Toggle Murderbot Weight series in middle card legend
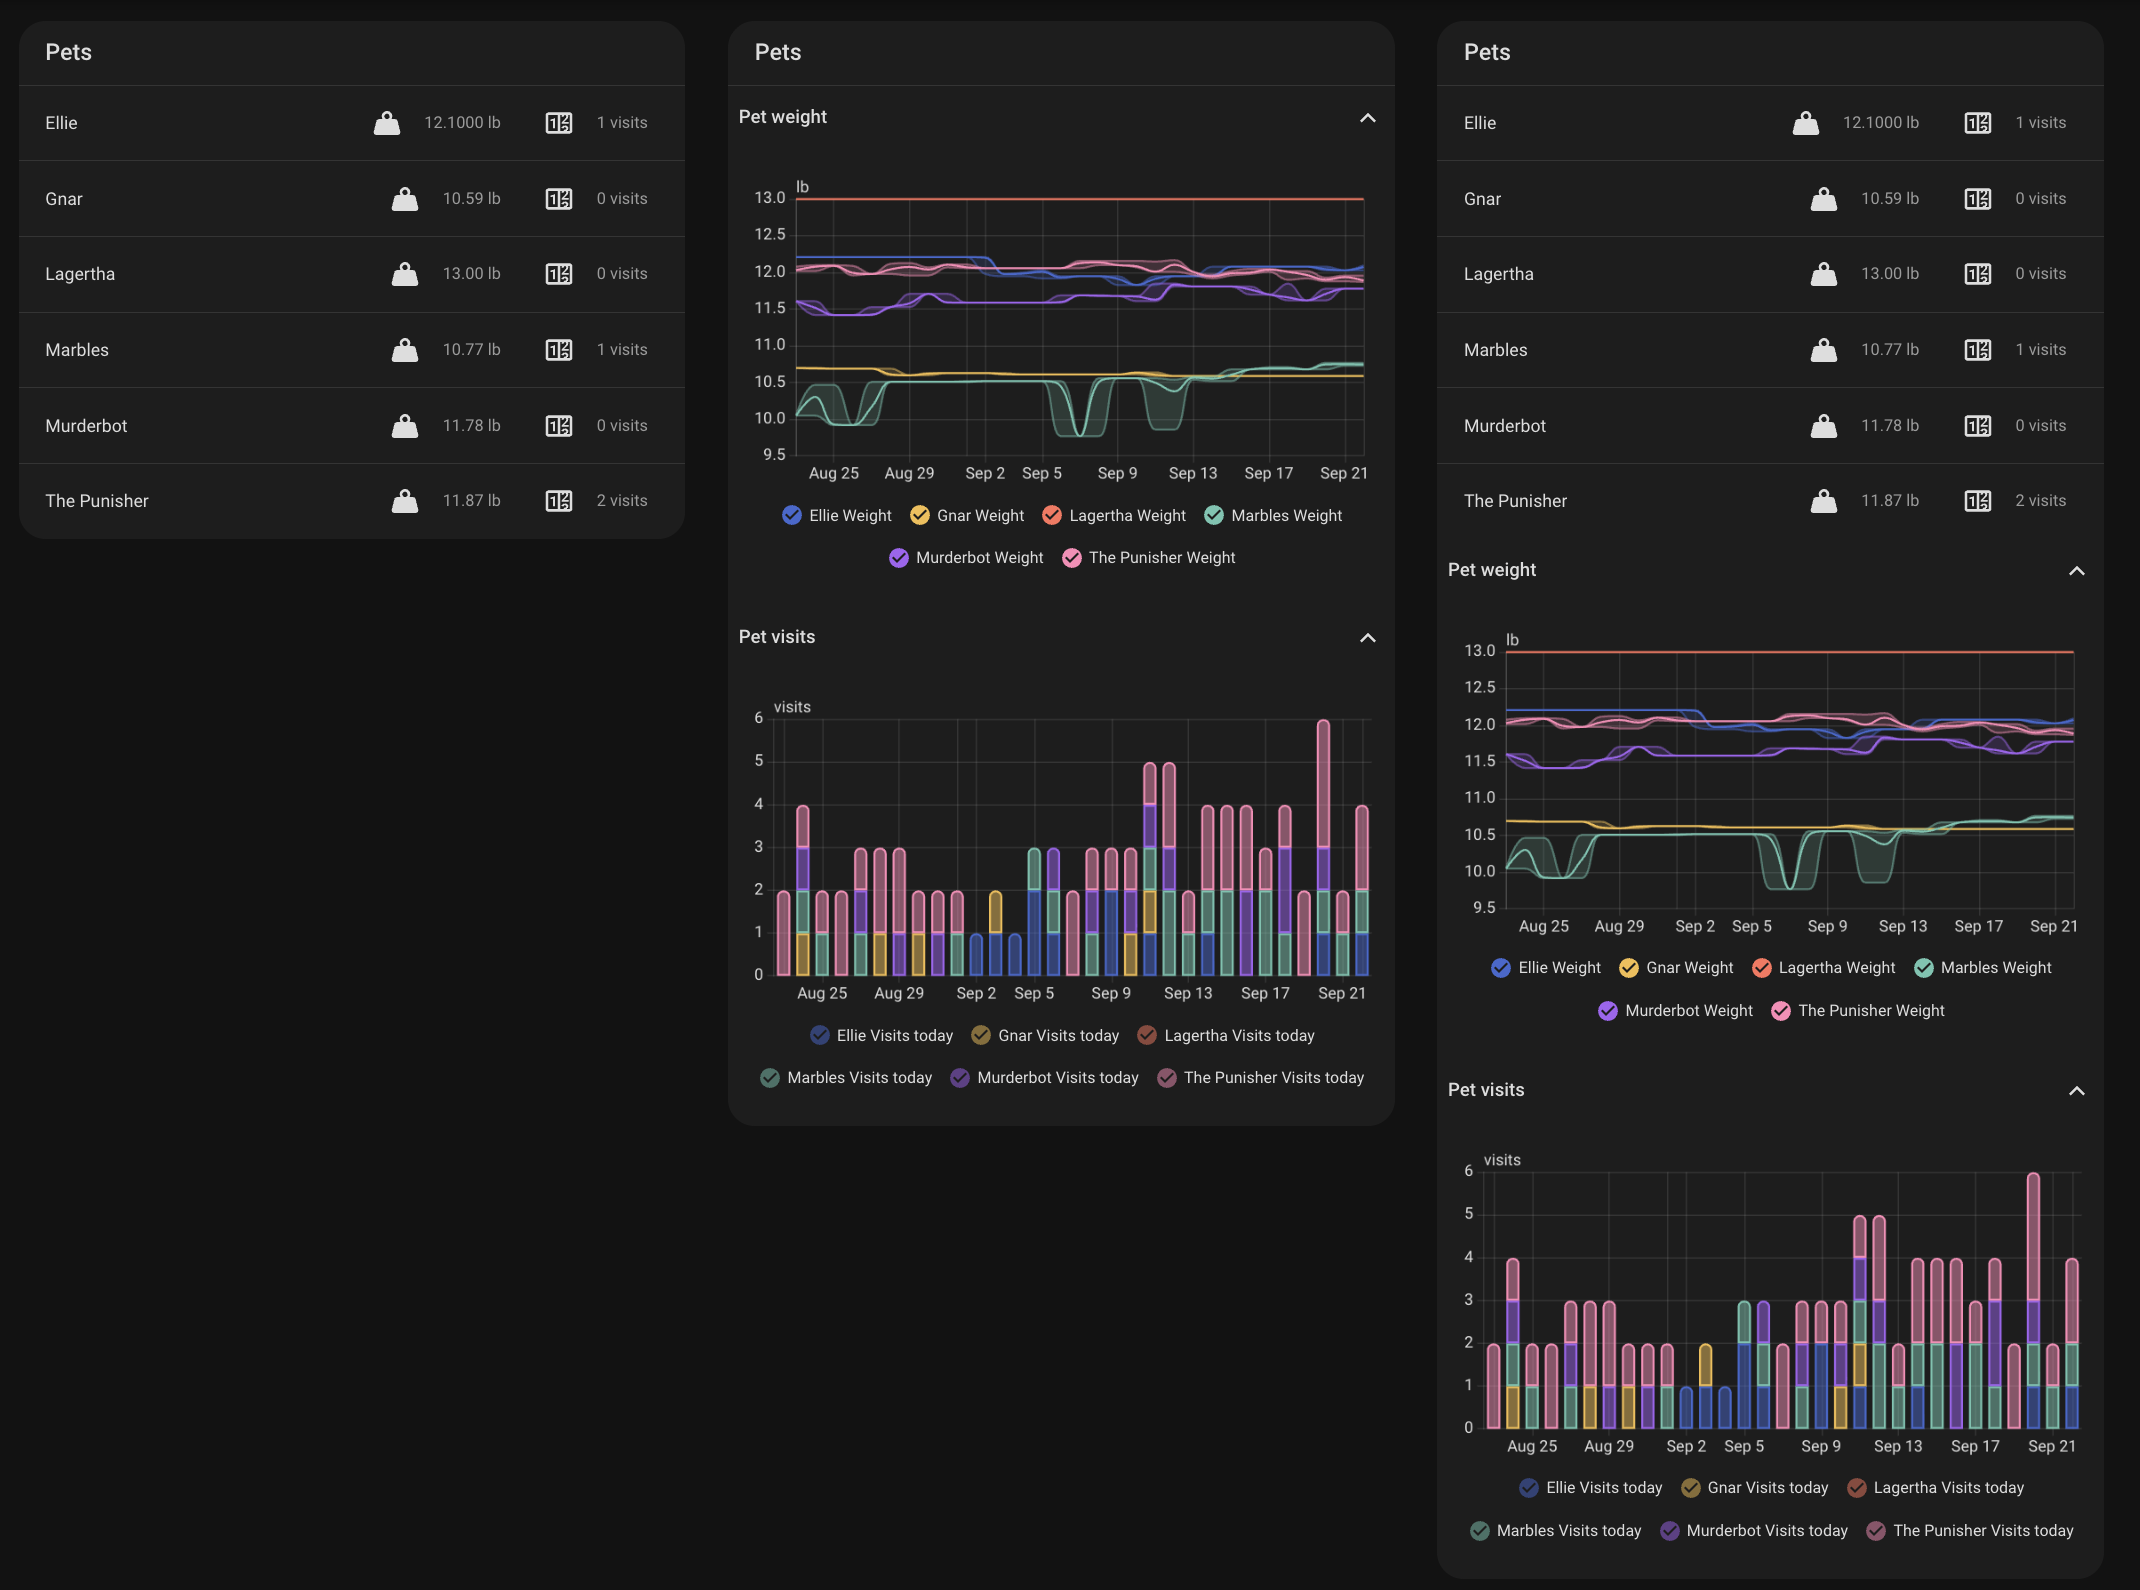The height and width of the screenshot is (1590, 2140). [966, 558]
